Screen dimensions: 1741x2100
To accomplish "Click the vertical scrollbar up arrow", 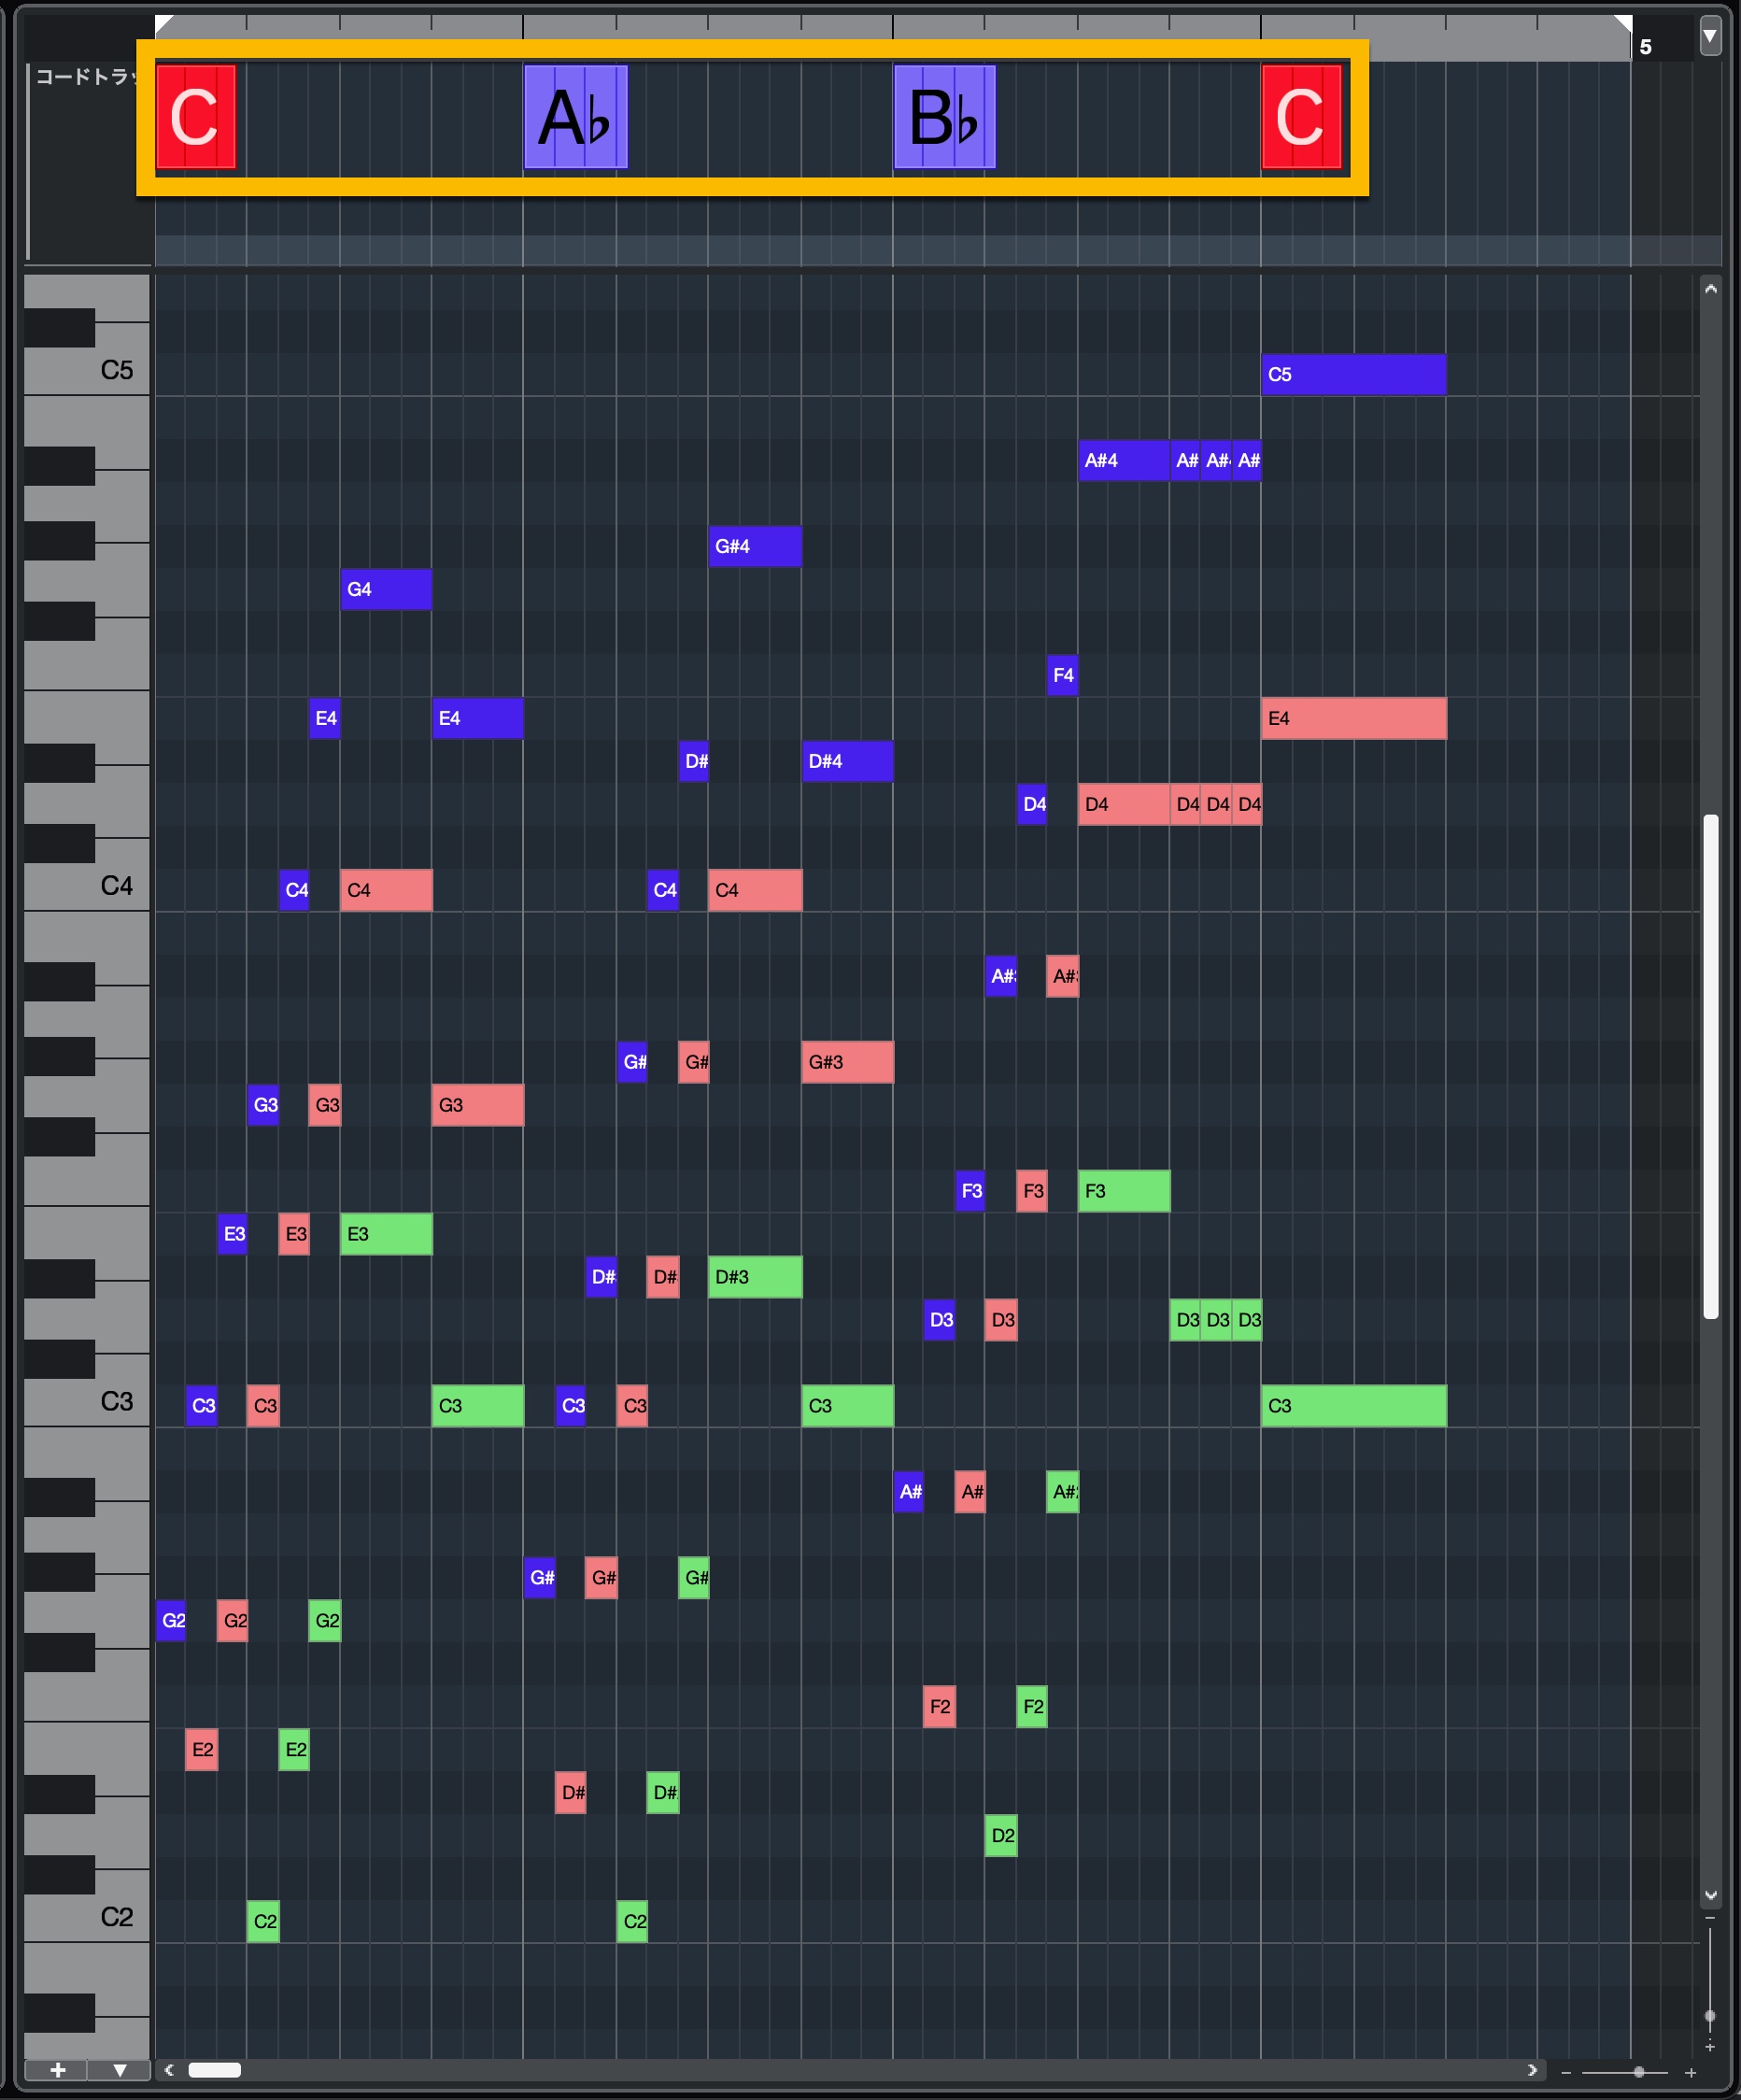I will tap(1711, 289).
